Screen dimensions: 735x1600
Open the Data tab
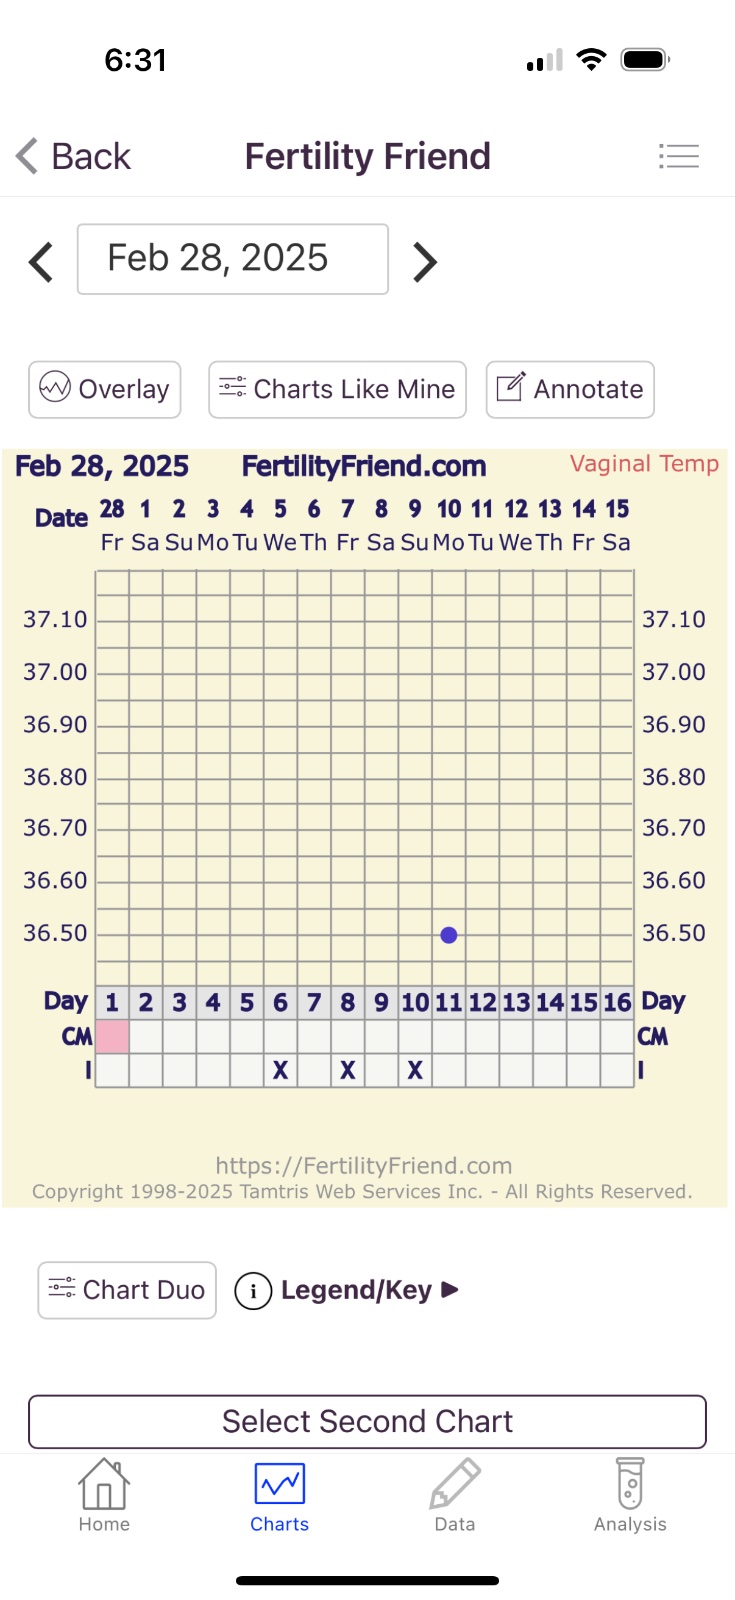[455, 1496]
